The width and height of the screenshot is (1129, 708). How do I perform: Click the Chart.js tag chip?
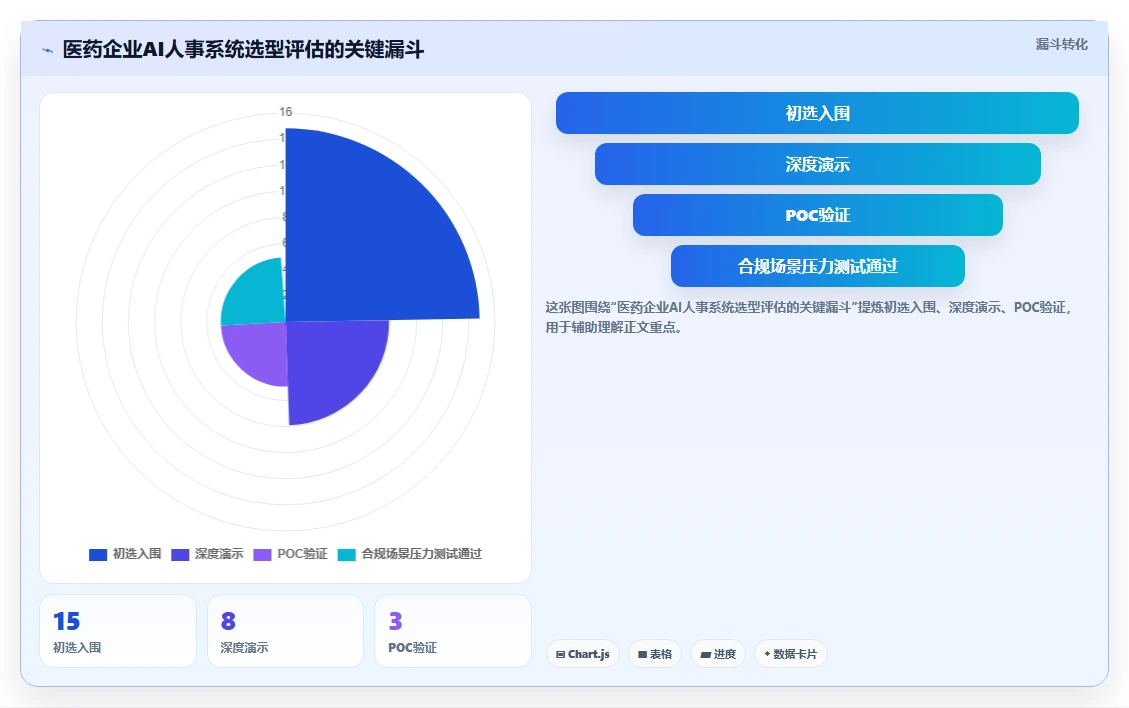coord(583,654)
